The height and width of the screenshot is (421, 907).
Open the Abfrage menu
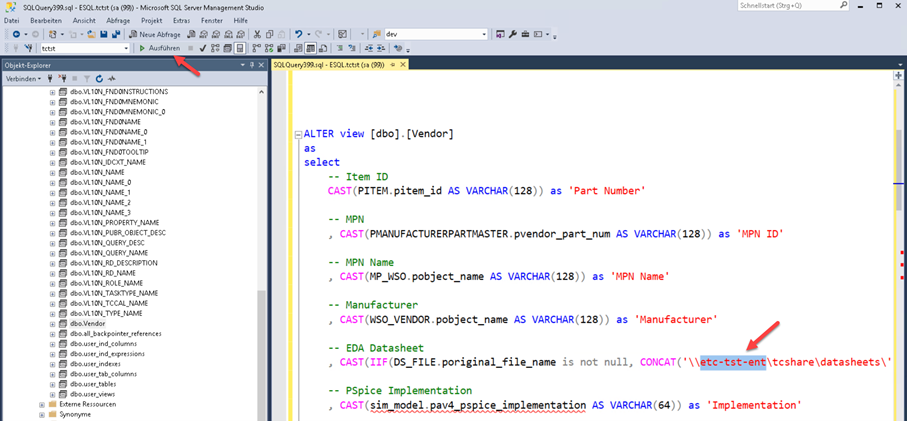coord(117,20)
